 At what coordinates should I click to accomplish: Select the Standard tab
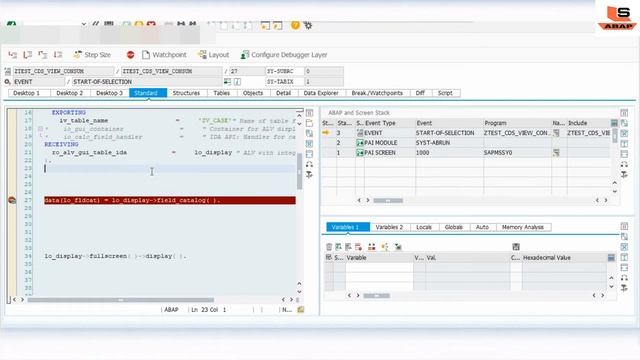tap(148, 93)
